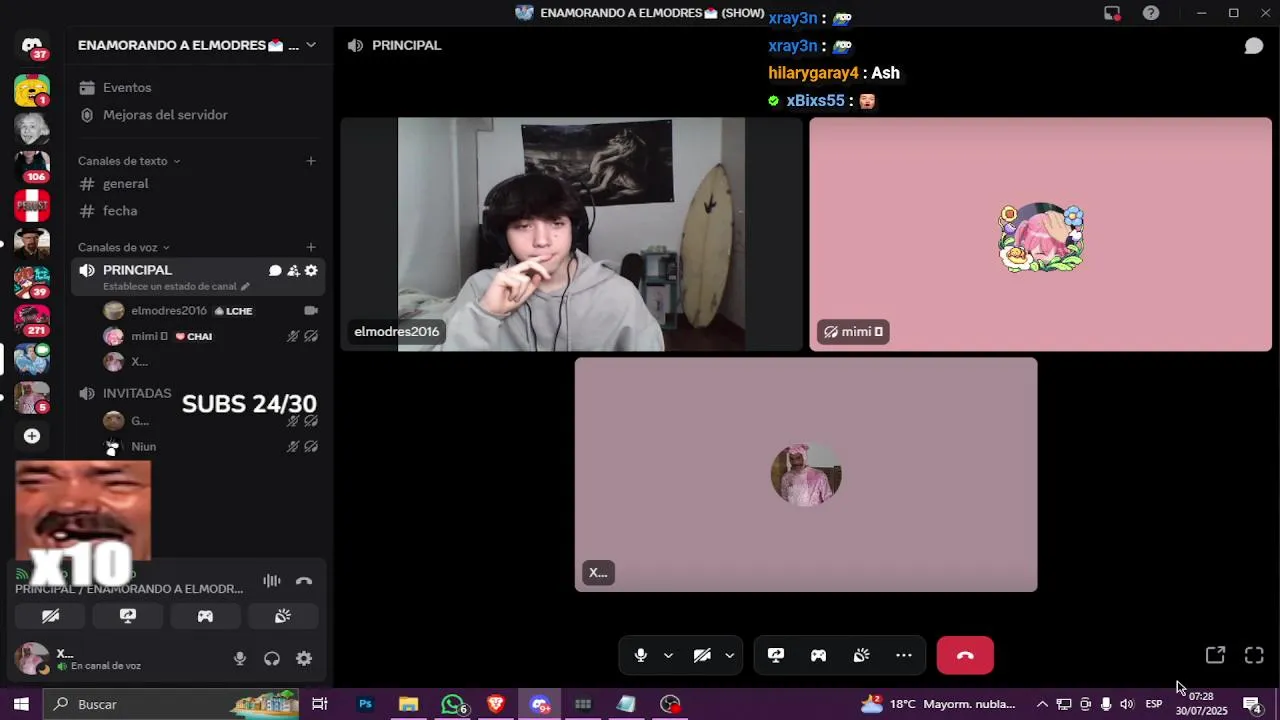
Task: Open user settings gear
Action: 304,658
